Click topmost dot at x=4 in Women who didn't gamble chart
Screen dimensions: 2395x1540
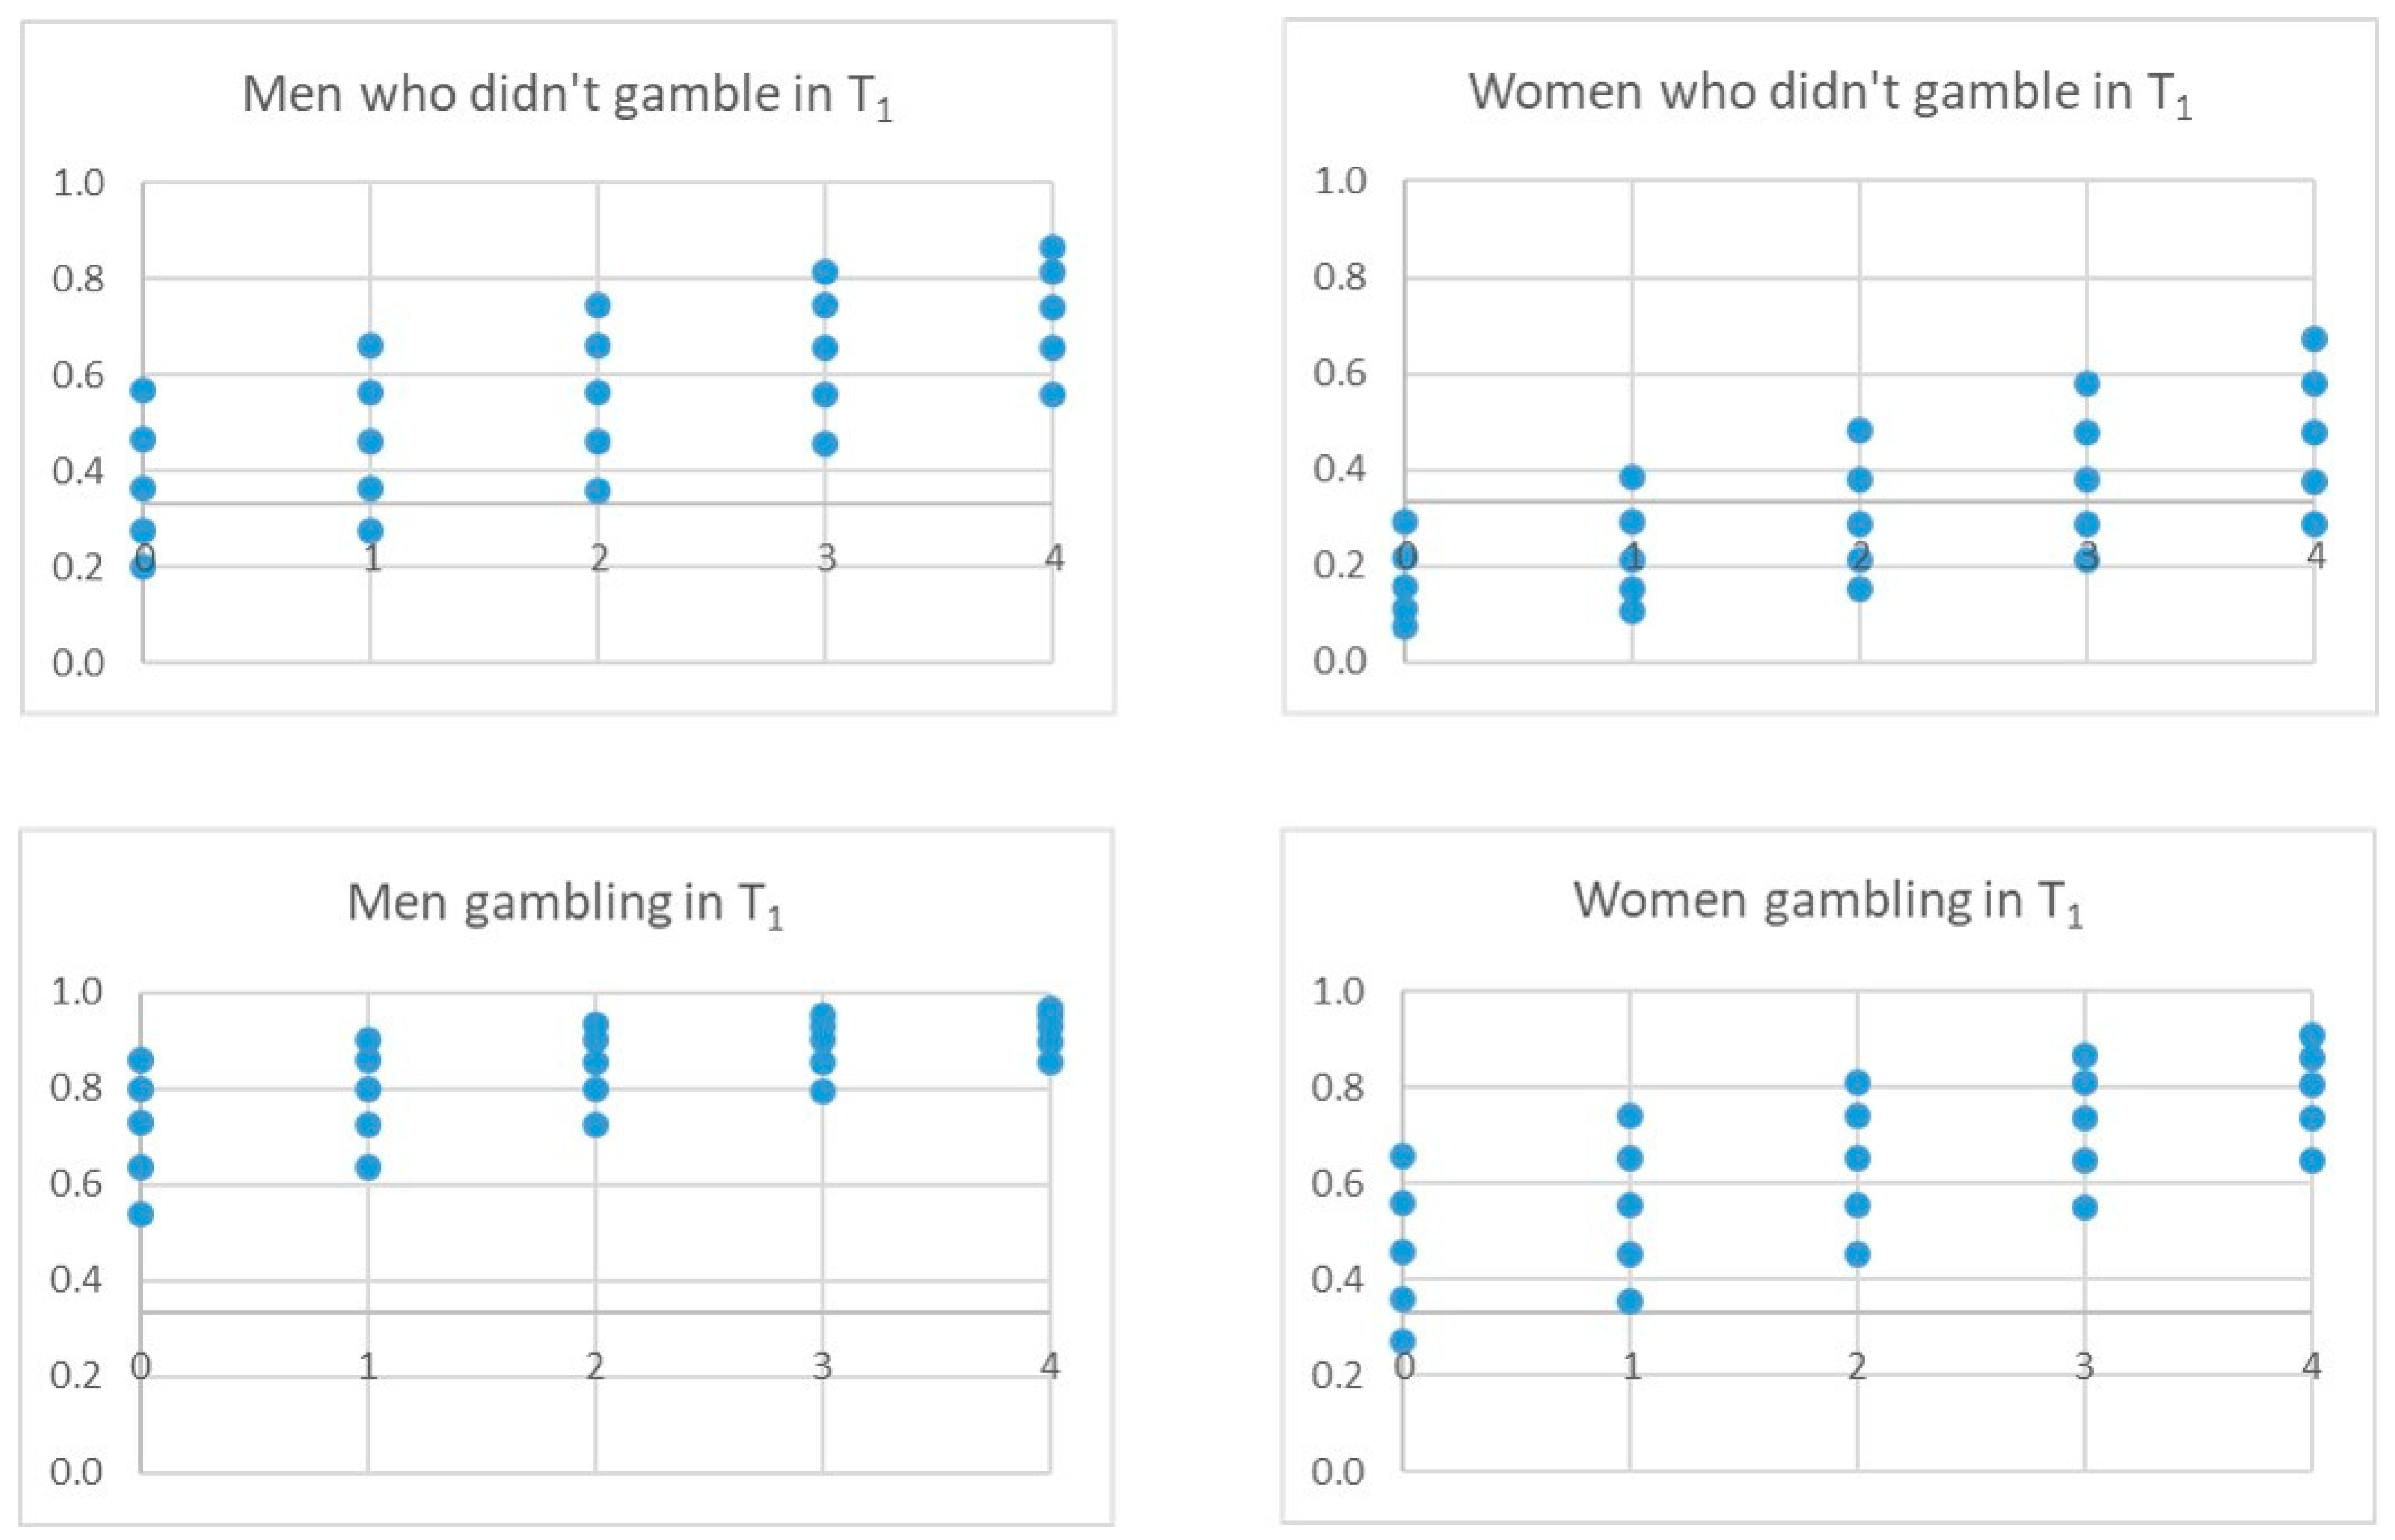click(x=2314, y=339)
